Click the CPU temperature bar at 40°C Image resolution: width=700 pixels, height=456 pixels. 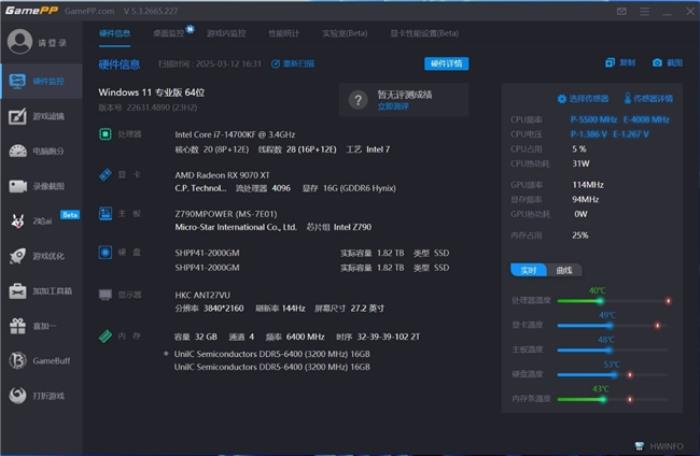pos(614,301)
